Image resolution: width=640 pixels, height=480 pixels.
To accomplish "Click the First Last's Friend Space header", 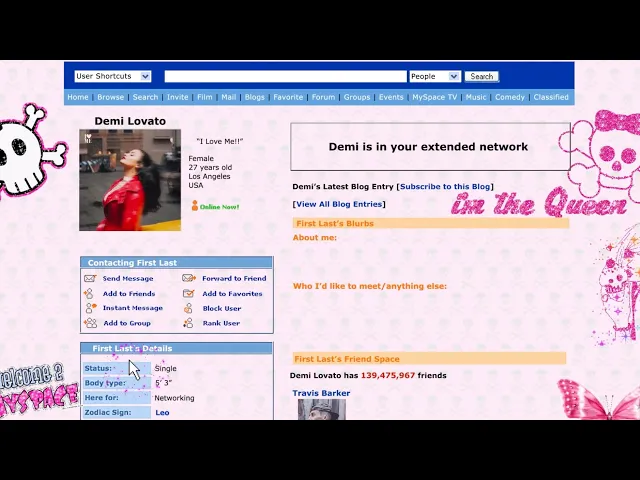I will tap(429, 359).
